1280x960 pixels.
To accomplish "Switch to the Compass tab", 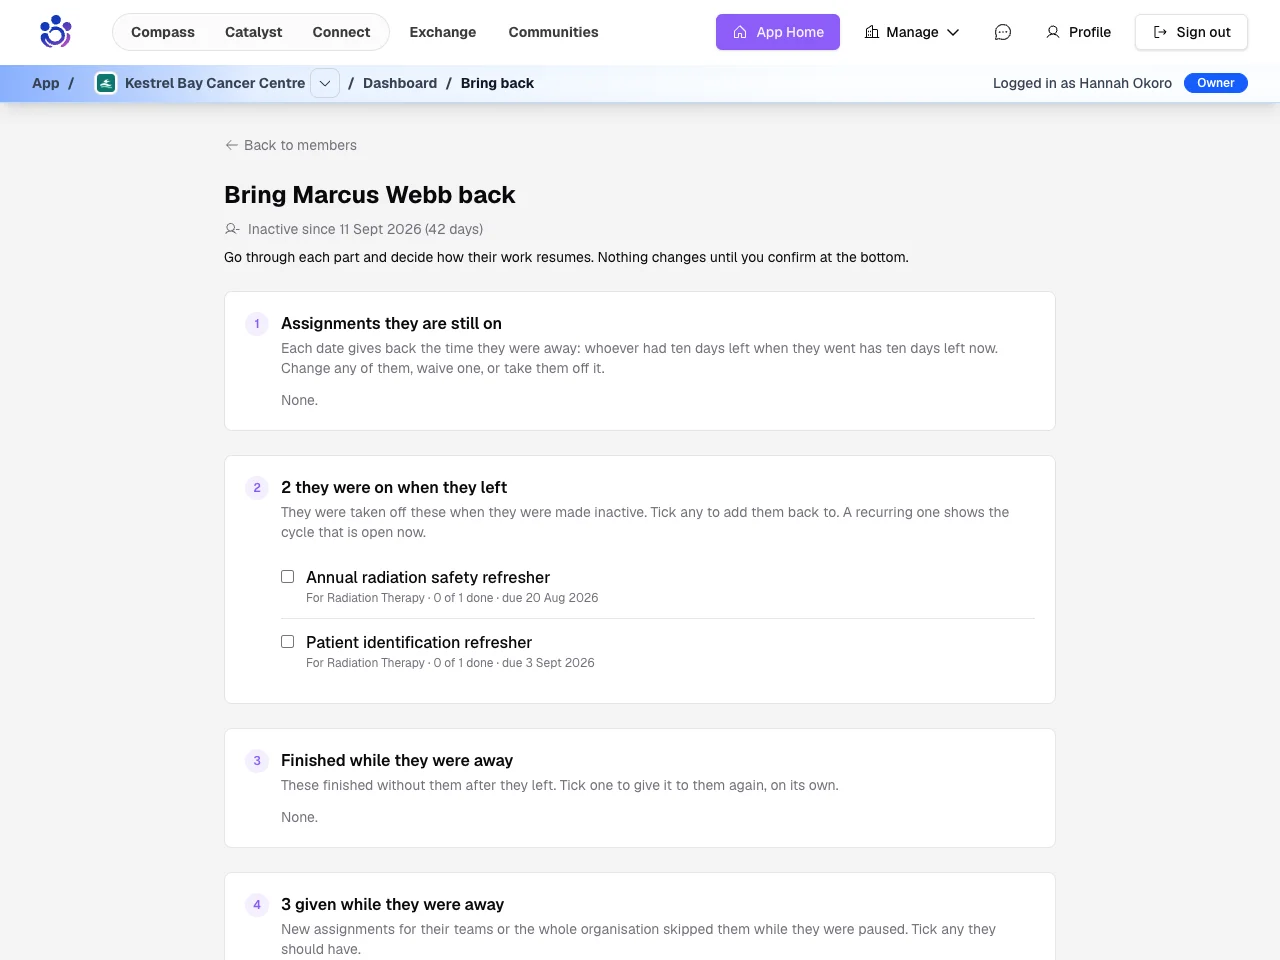I will point(163,32).
